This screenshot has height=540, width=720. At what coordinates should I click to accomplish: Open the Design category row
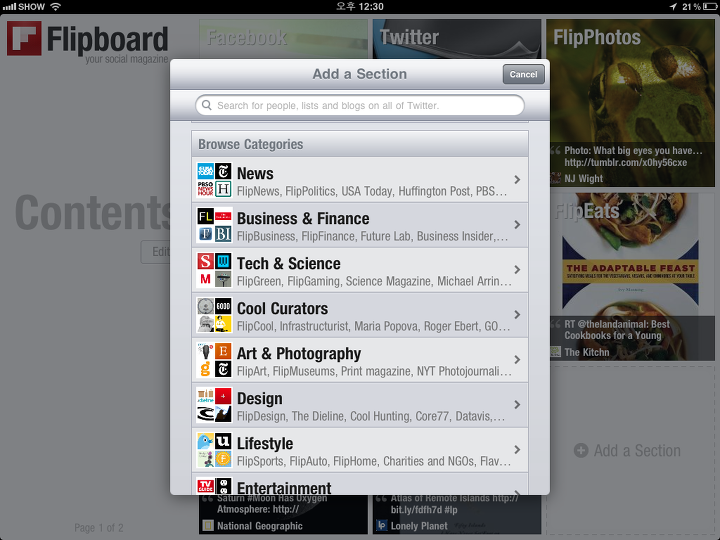point(360,405)
